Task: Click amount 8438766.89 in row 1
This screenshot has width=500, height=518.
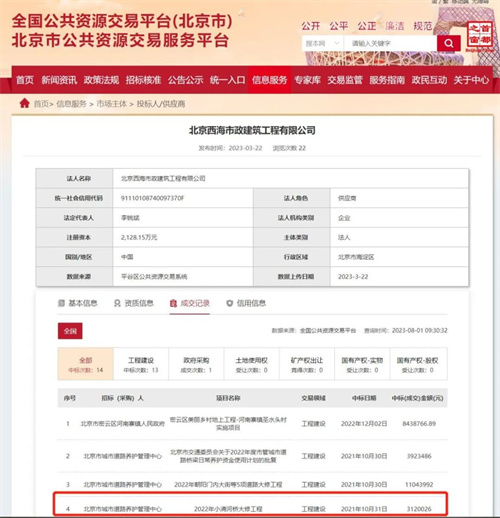Action: (x=419, y=424)
